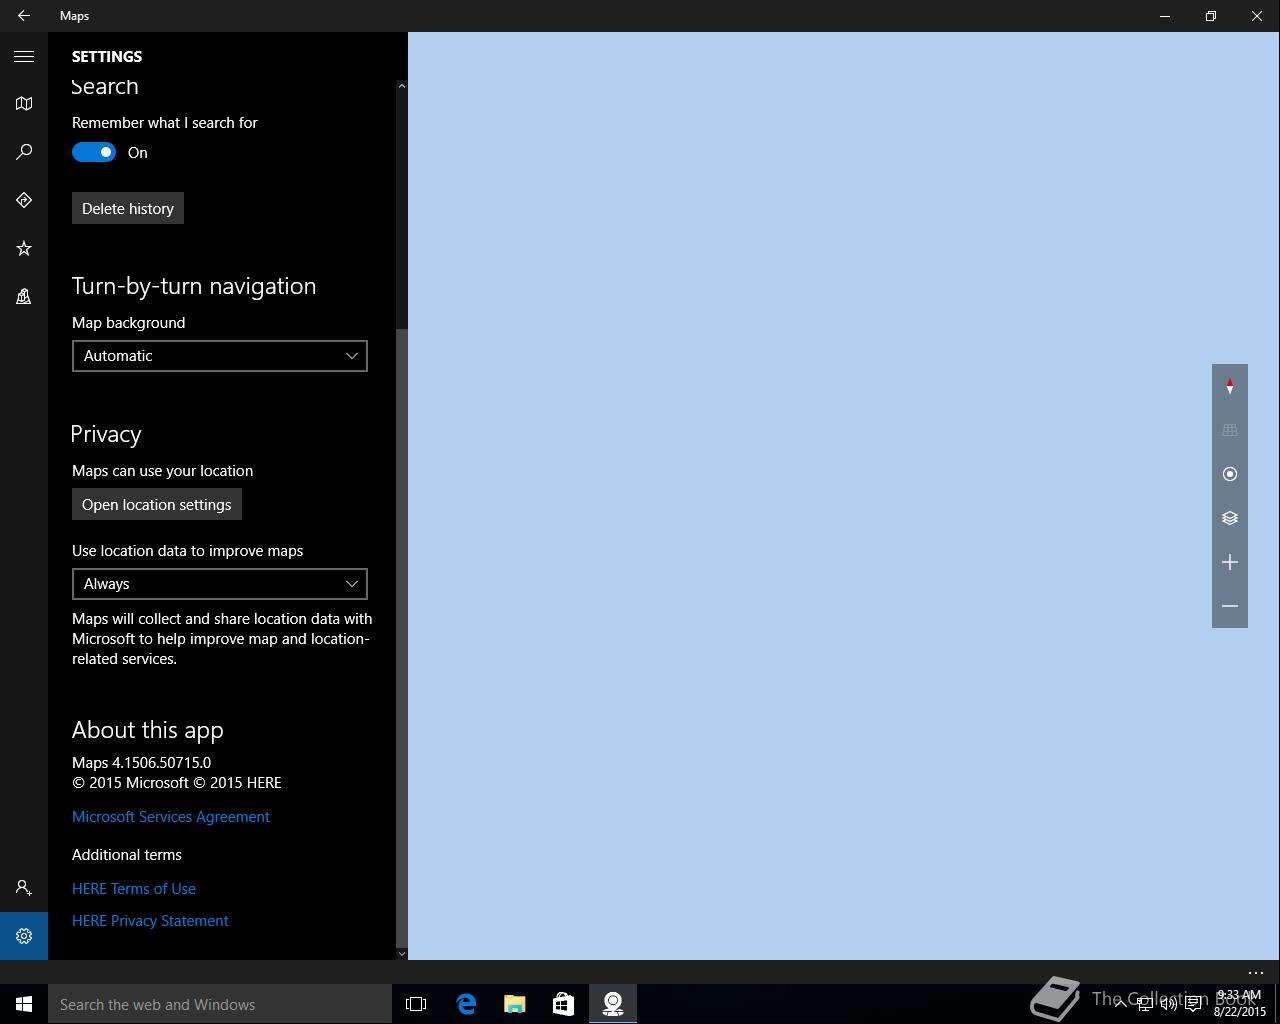Zoom in with the plus button
The image size is (1280, 1024).
click(x=1230, y=562)
